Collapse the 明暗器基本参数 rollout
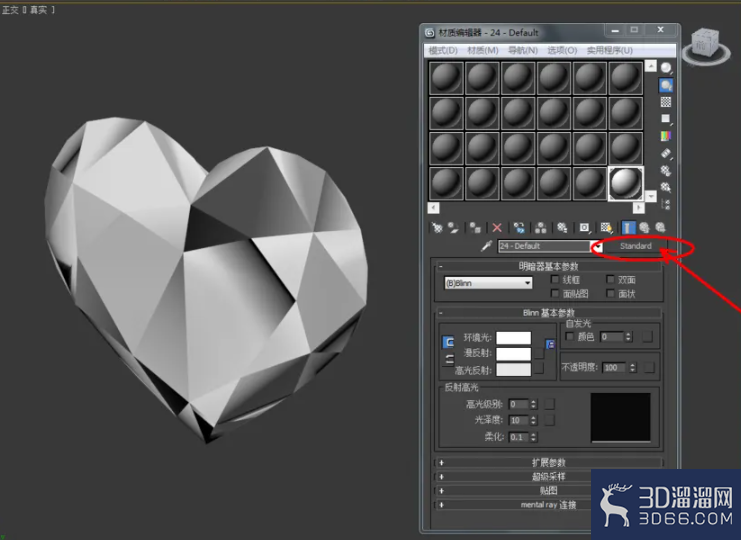The width and height of the screenshot is (741, 540). [x=548, y=266]
